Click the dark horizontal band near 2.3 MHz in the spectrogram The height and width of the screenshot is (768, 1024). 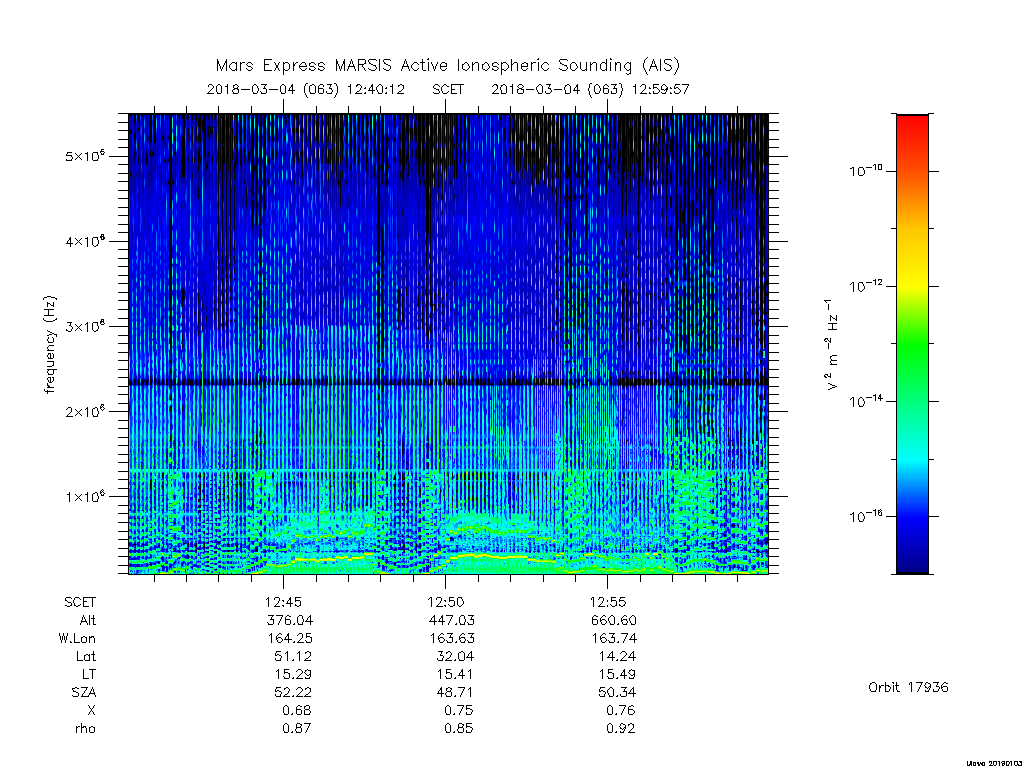pyautogui.click(x=448, y=382)
